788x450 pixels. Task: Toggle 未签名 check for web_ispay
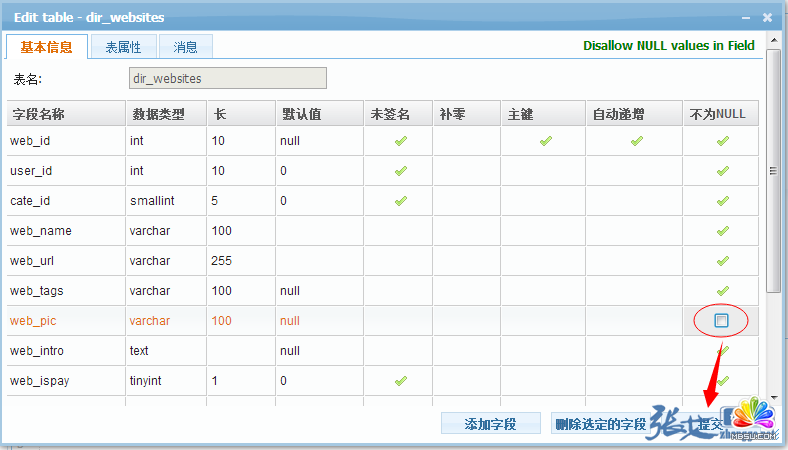401,381
